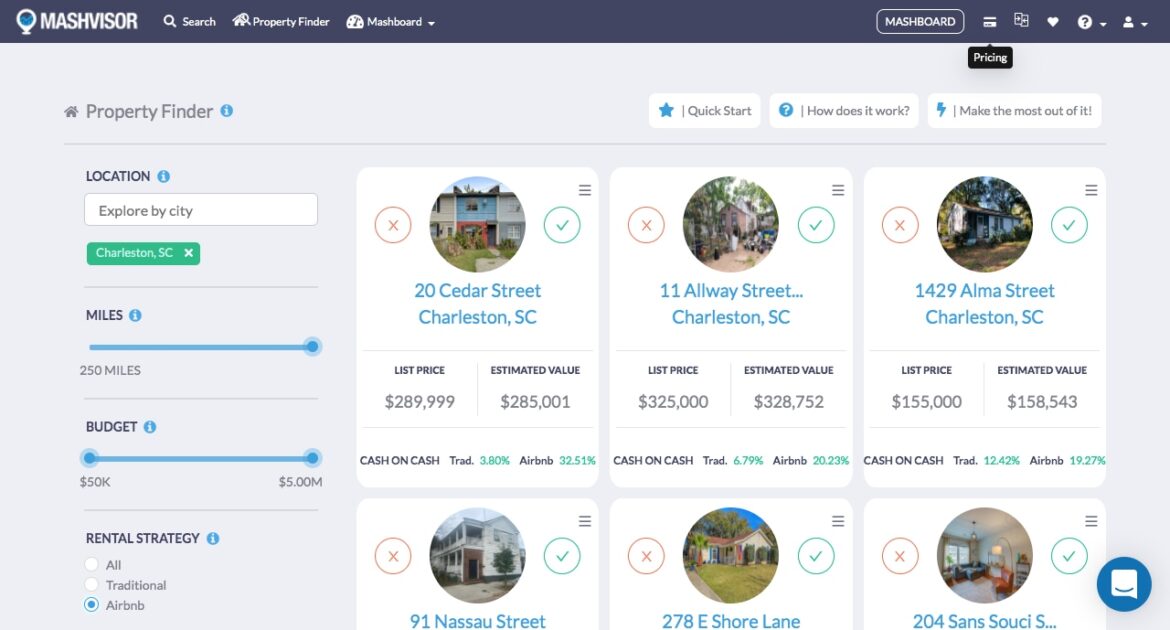Click the outlined MASHBOARD button

coord(920,22)
